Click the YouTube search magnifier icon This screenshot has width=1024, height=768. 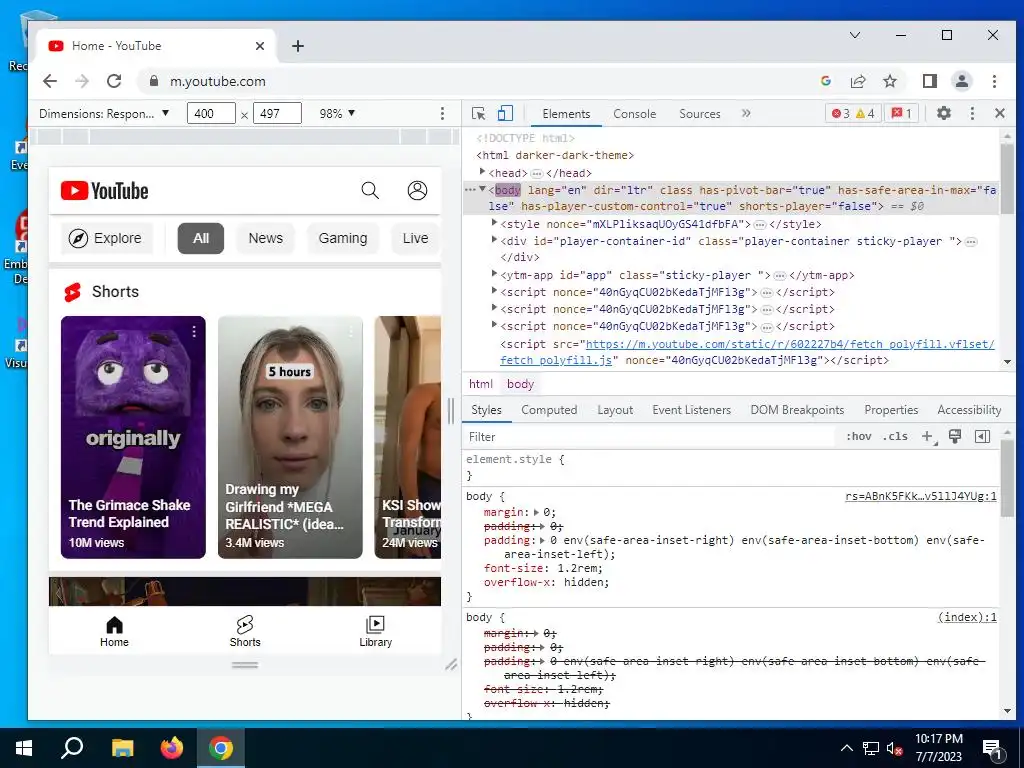[x=370, y=191]
